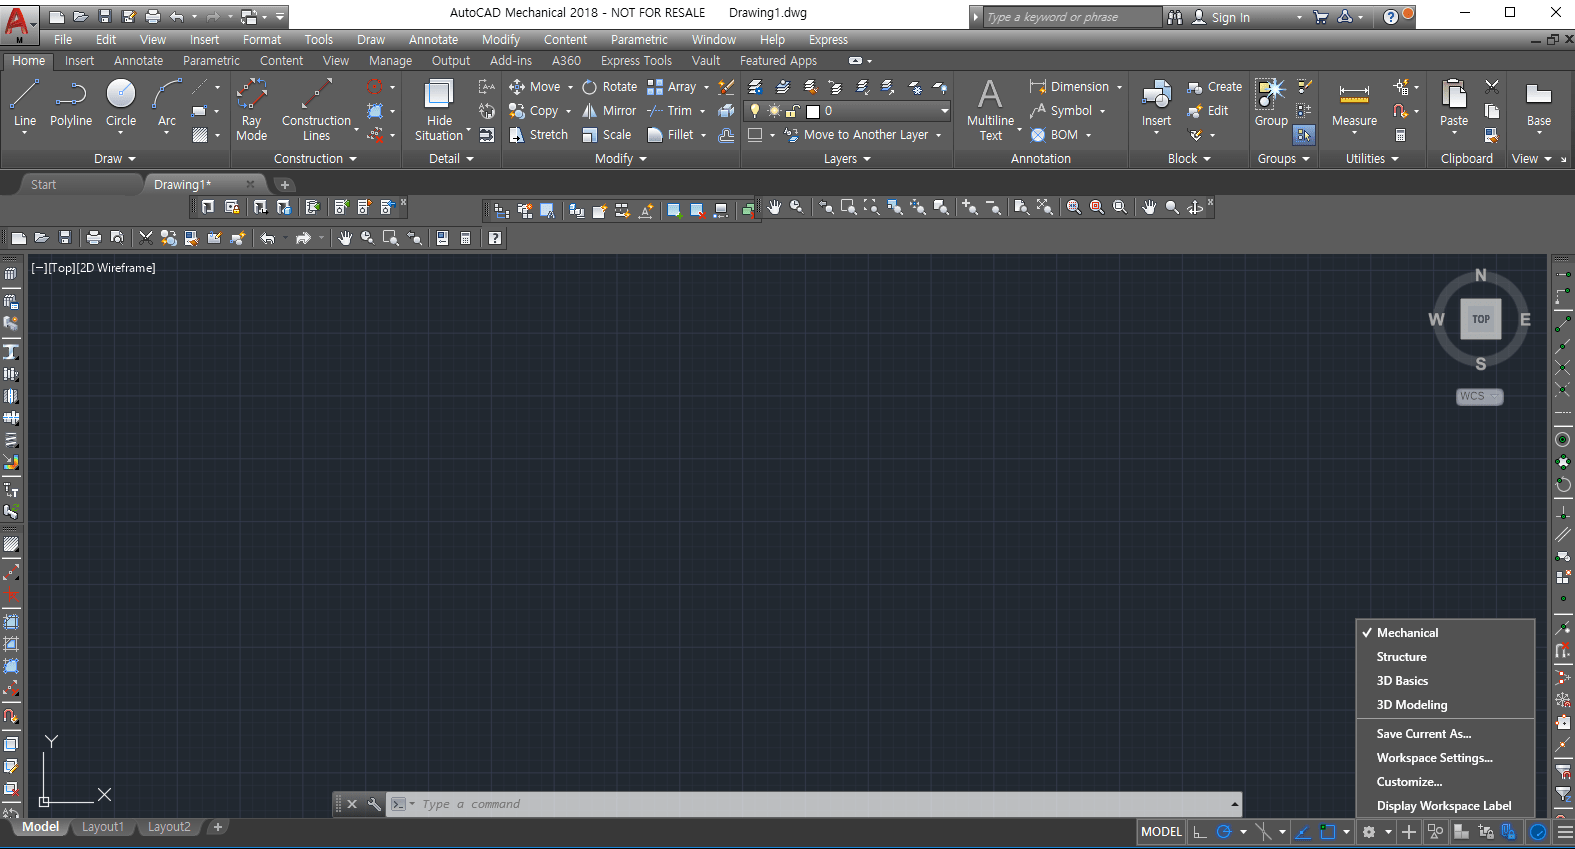Select the Arc tool
This screenshot has width=1575, height=849.
[x=167, y=105]
